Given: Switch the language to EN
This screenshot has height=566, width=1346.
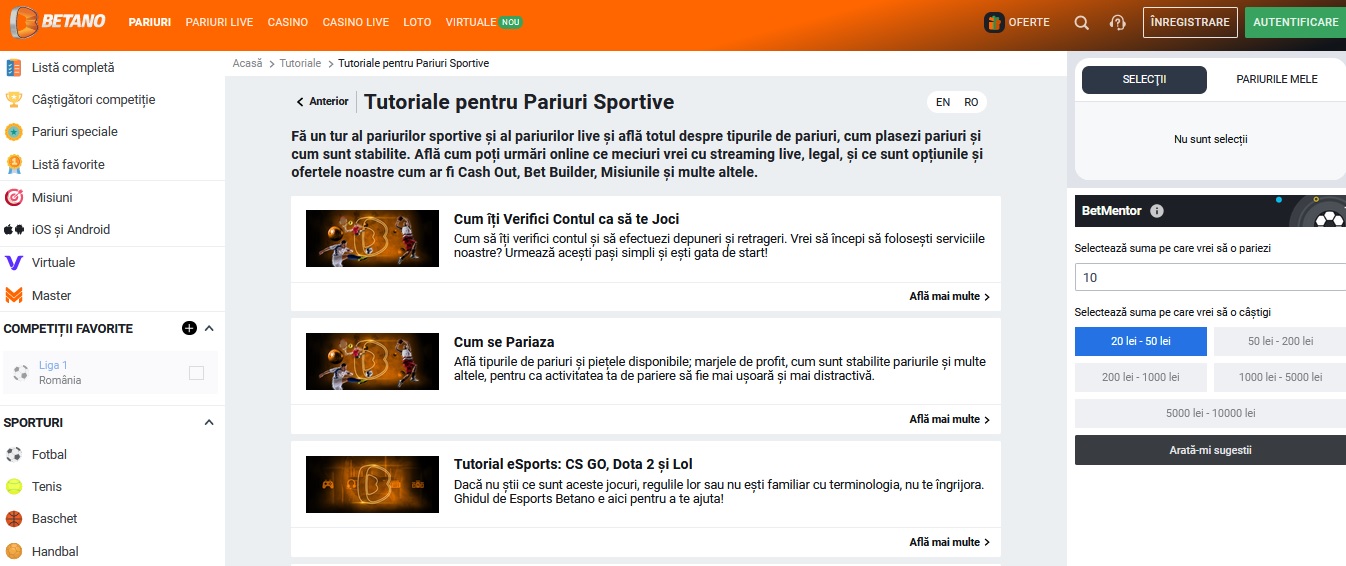Looking at the screenshot, I should coord(943,102).
